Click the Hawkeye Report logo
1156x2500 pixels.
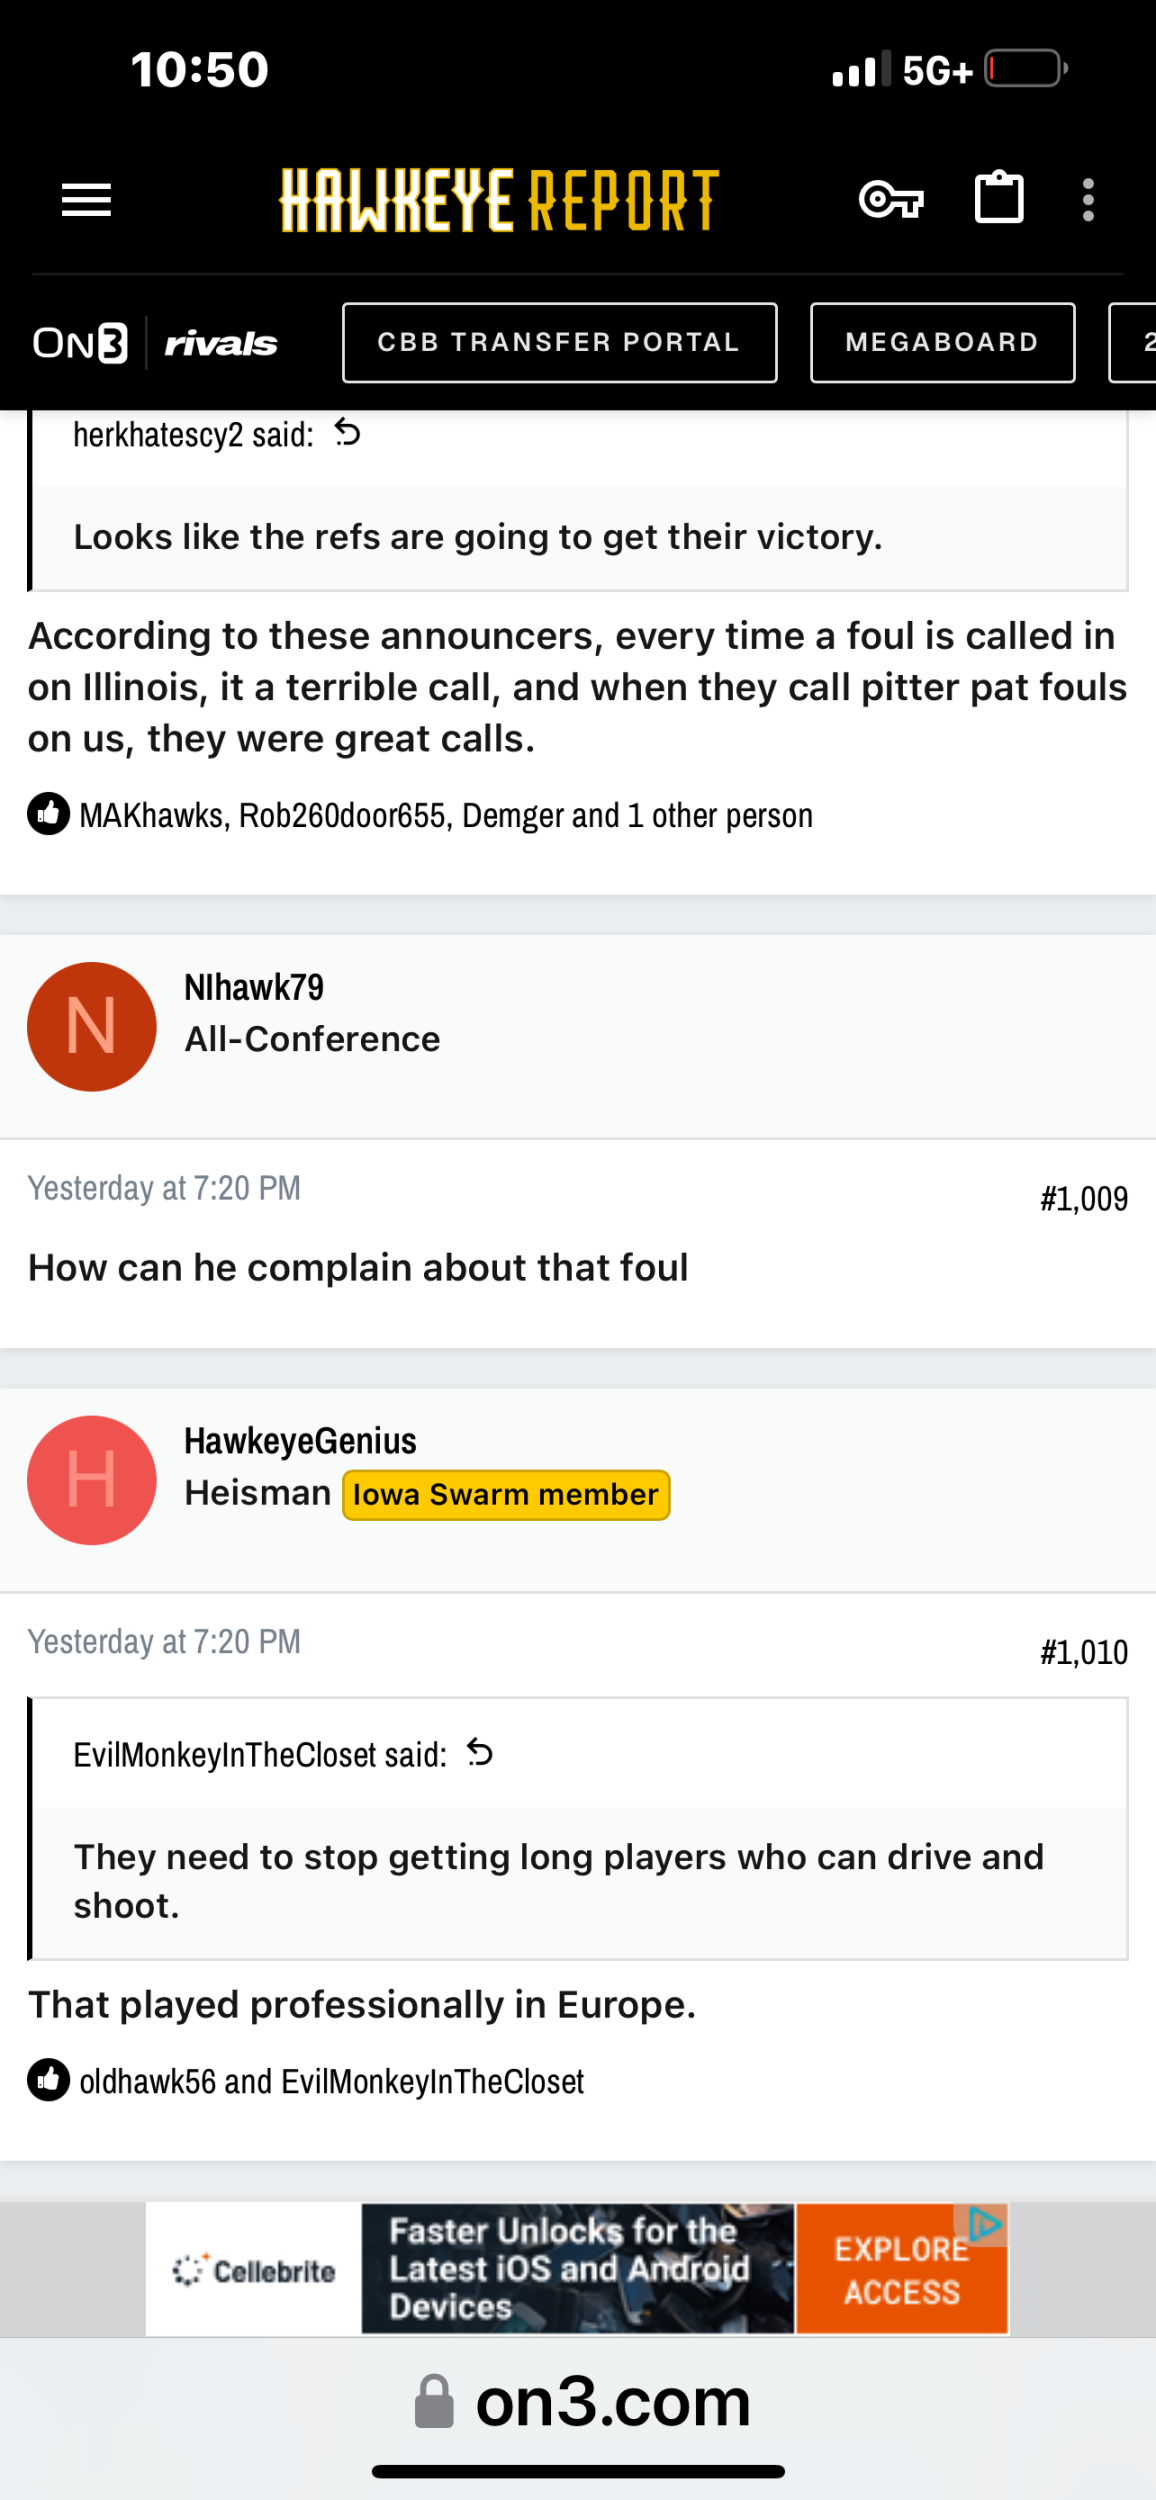(499, 200)
